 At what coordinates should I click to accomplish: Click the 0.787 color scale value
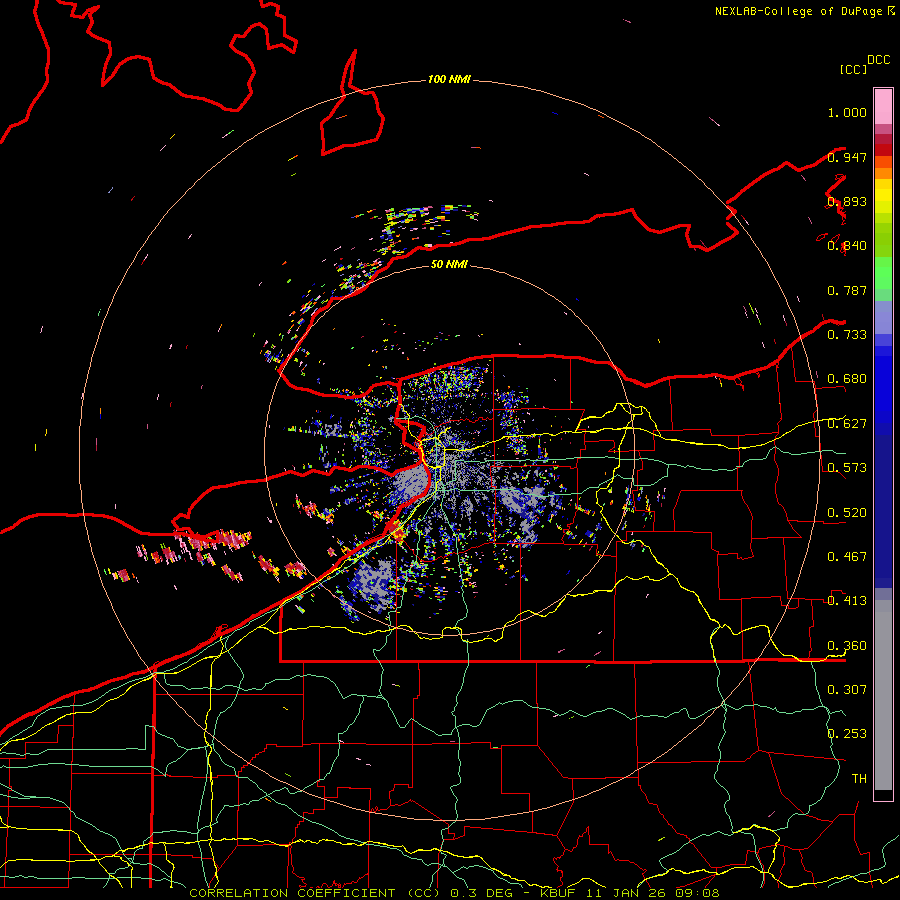click(847, 290)
